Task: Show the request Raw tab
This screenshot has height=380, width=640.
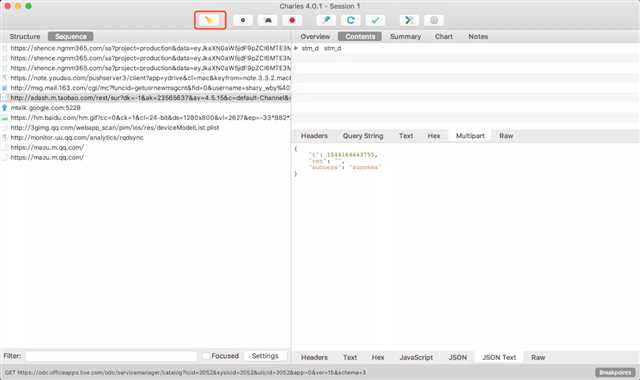Action: click(x=506, y=136)
